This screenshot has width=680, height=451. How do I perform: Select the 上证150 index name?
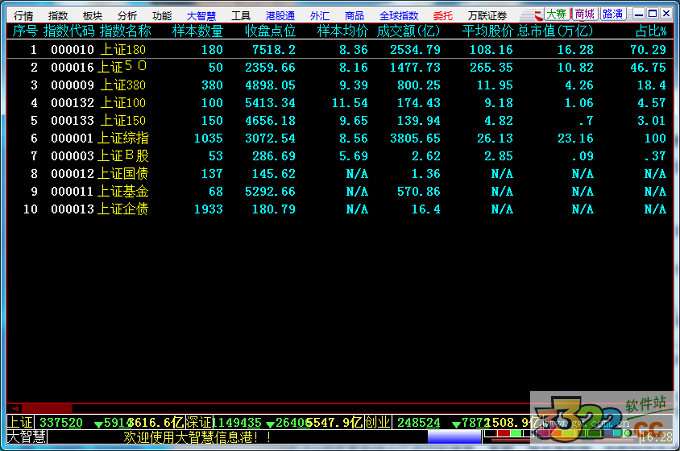[123, 121]
